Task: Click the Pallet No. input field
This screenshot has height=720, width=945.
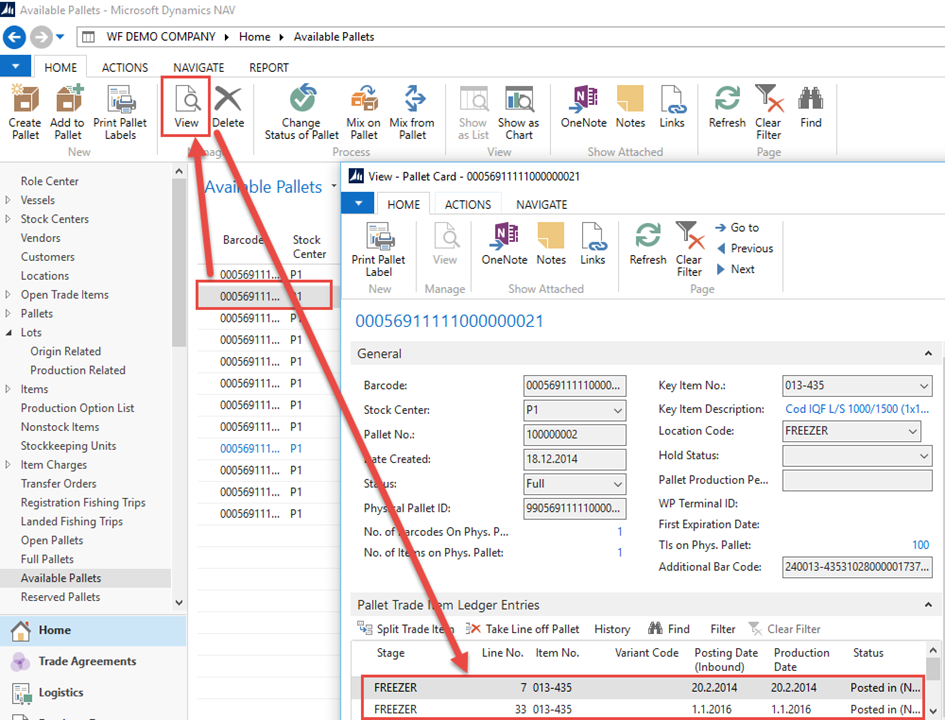Action: point(574,435)
